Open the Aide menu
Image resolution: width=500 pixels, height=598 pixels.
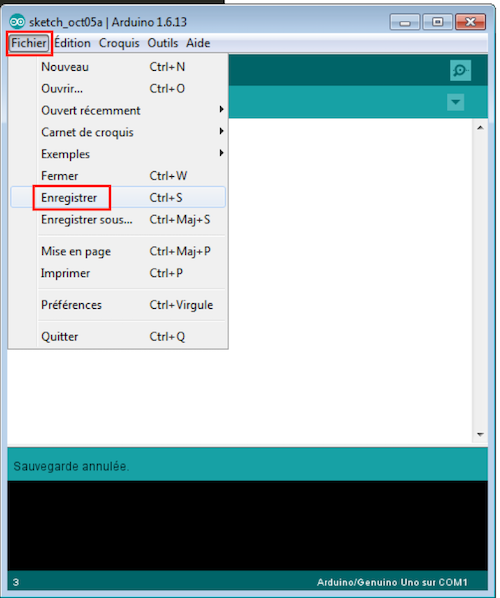pos(198,43)
